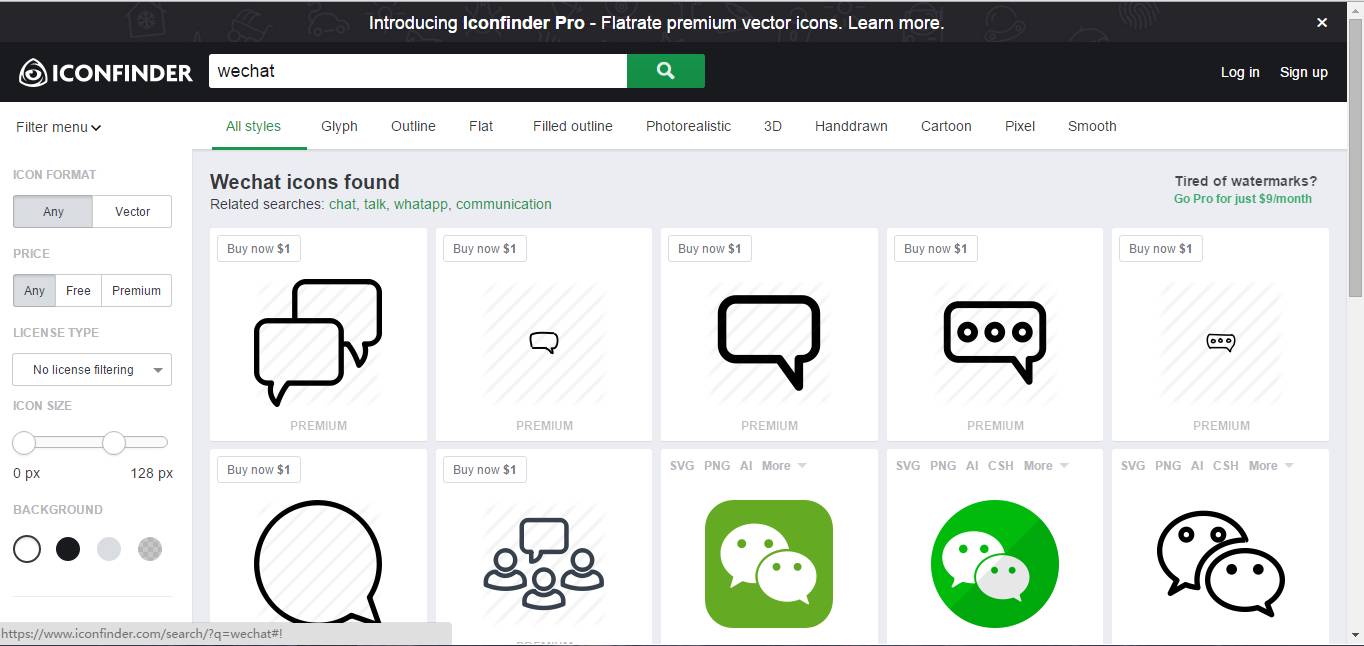Viewport: 1364px width, 646px height.
Task: Open the green square WeChat icon
Action: tap(769, 564)
